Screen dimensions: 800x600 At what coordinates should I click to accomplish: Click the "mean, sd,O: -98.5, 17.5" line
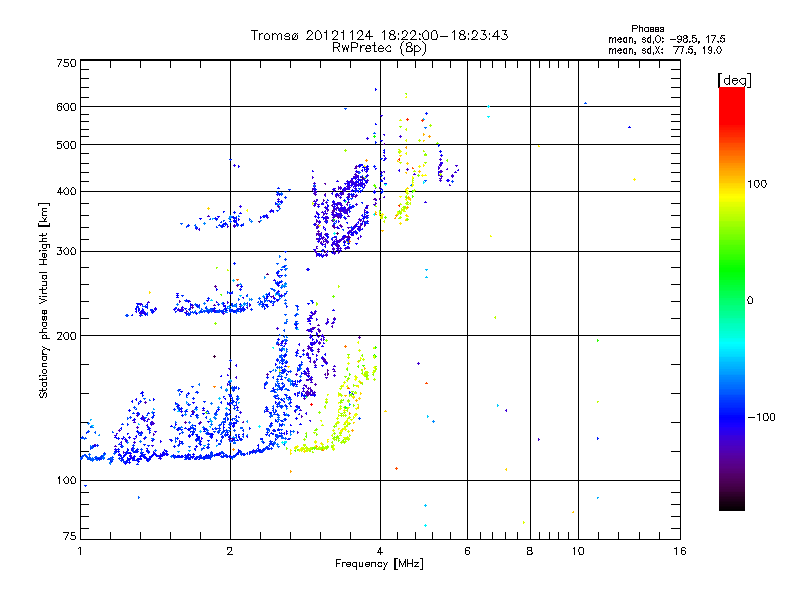pyautogui.click(x=666, y=39)
